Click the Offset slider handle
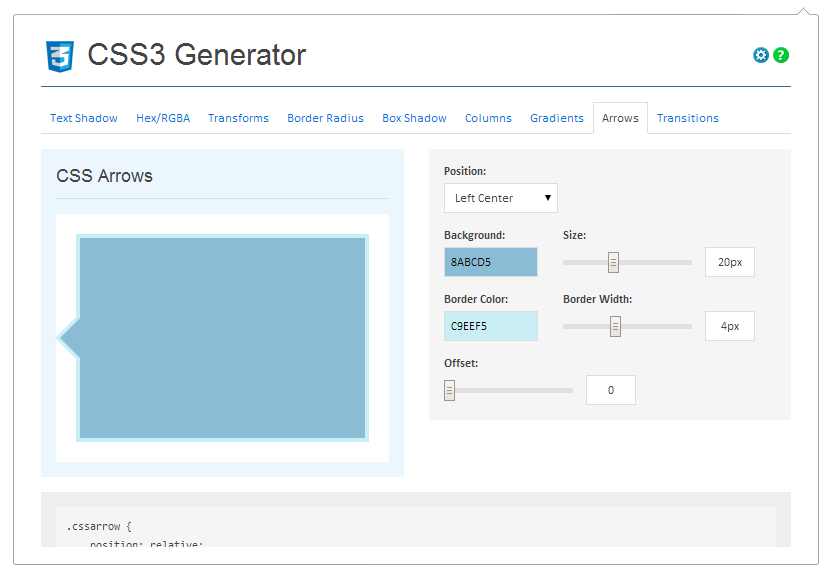This screenshot has height=580, width=832. (449, 390)
